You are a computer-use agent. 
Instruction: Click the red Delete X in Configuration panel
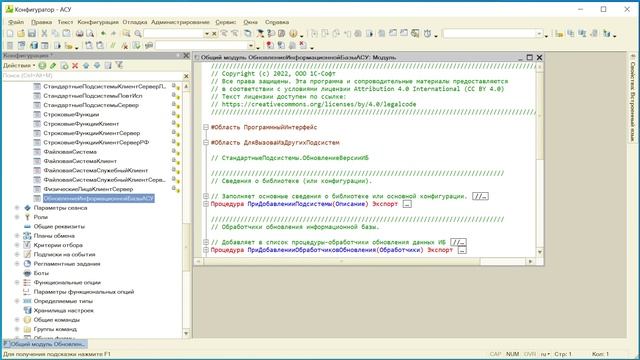pyautogui.click(x=75, y=65)
